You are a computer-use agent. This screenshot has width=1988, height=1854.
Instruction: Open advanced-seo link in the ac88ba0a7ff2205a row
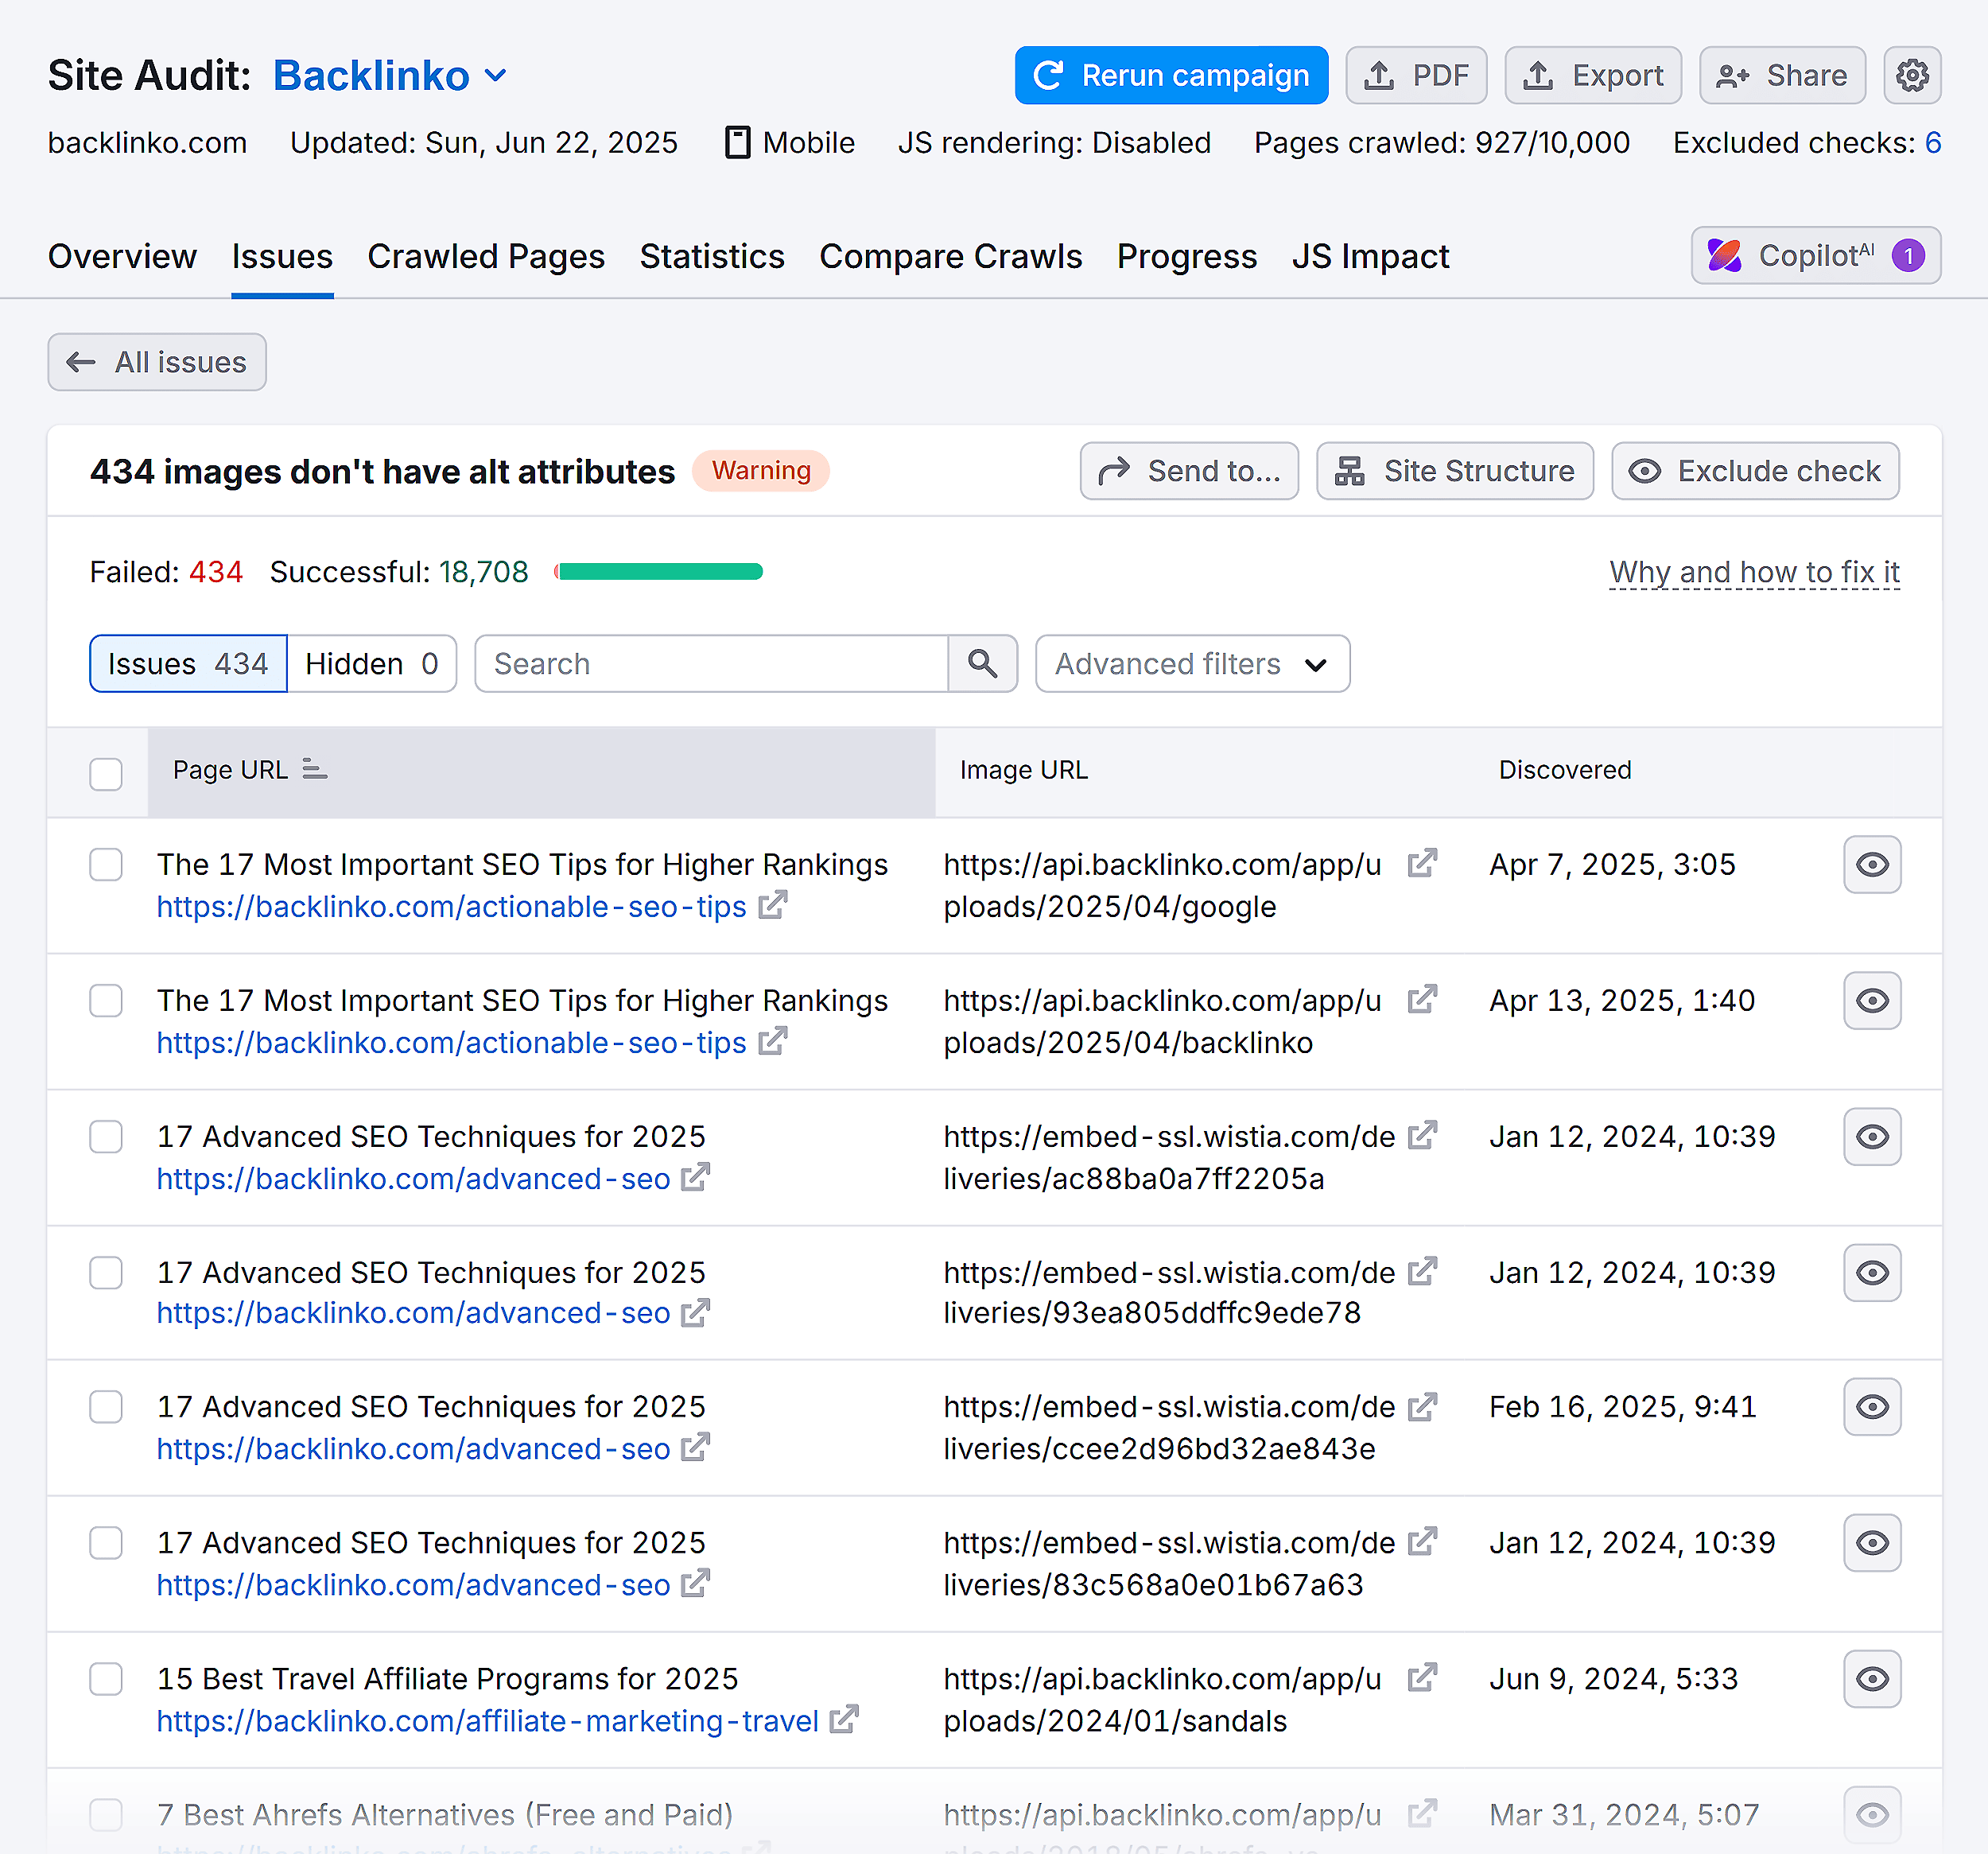tap(413, 1179)
